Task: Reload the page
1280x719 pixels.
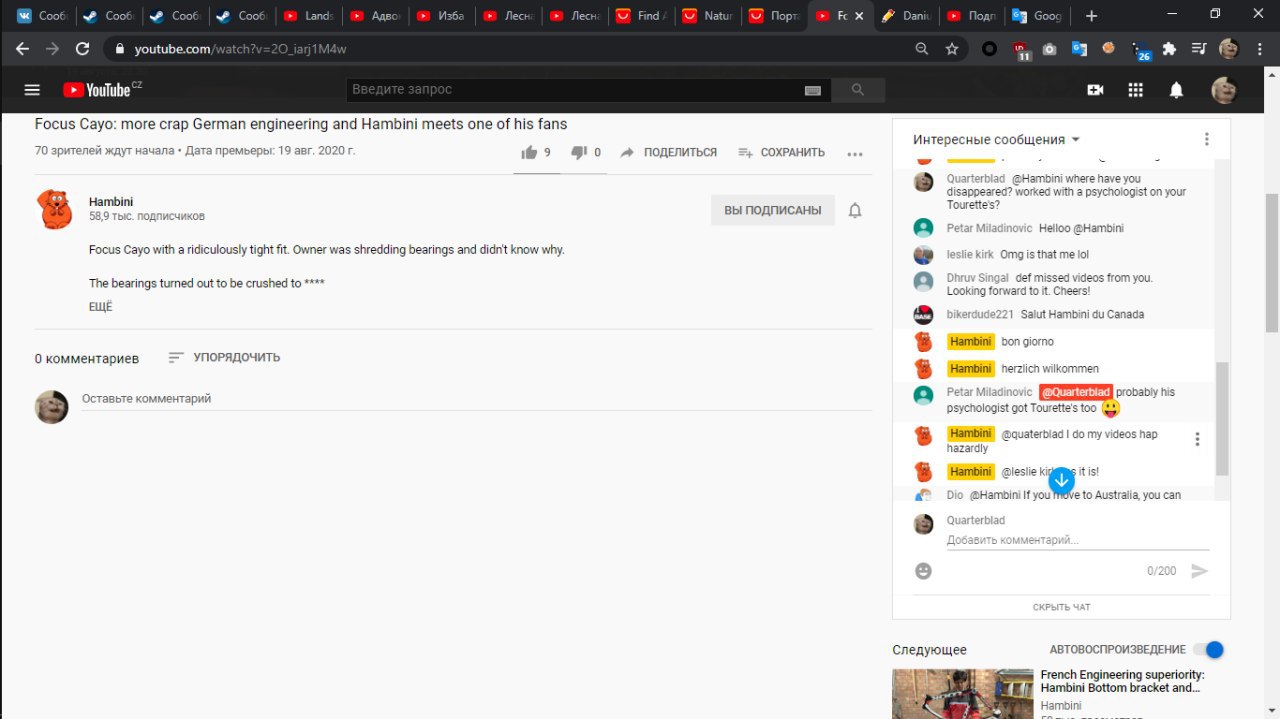Action: 82,48
